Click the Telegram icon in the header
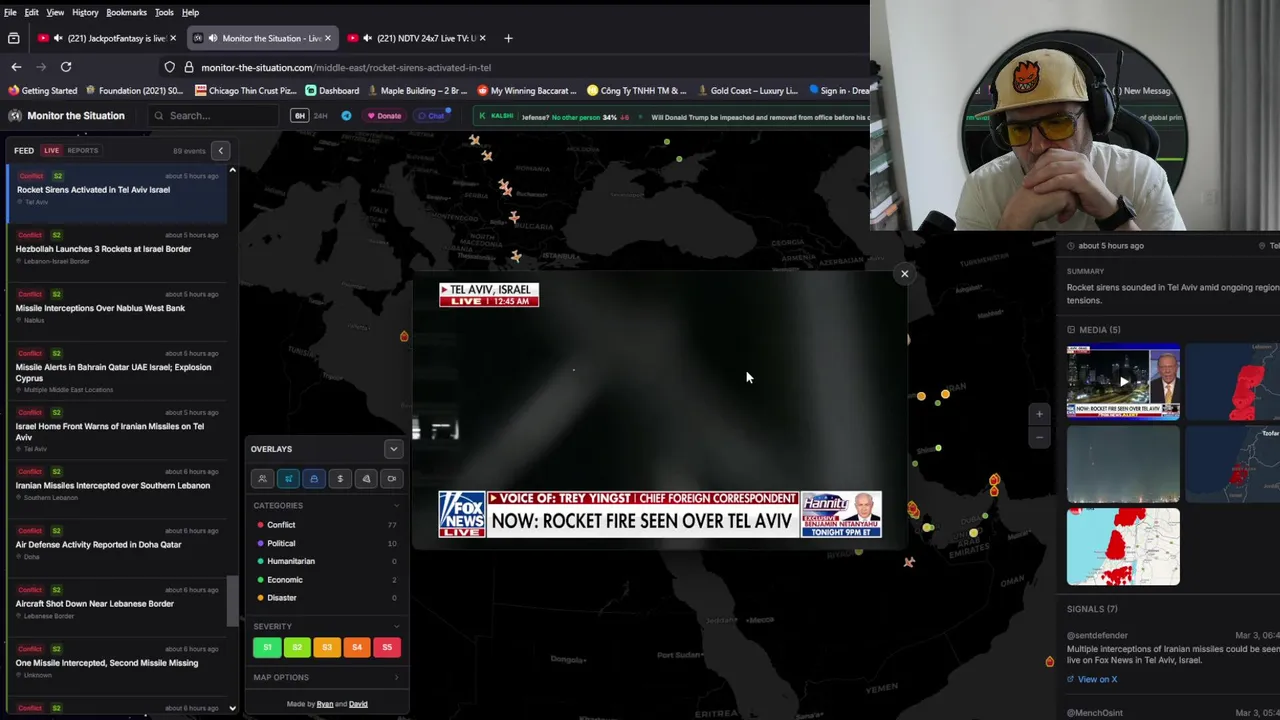1280x720 pixels. (346, 115)
